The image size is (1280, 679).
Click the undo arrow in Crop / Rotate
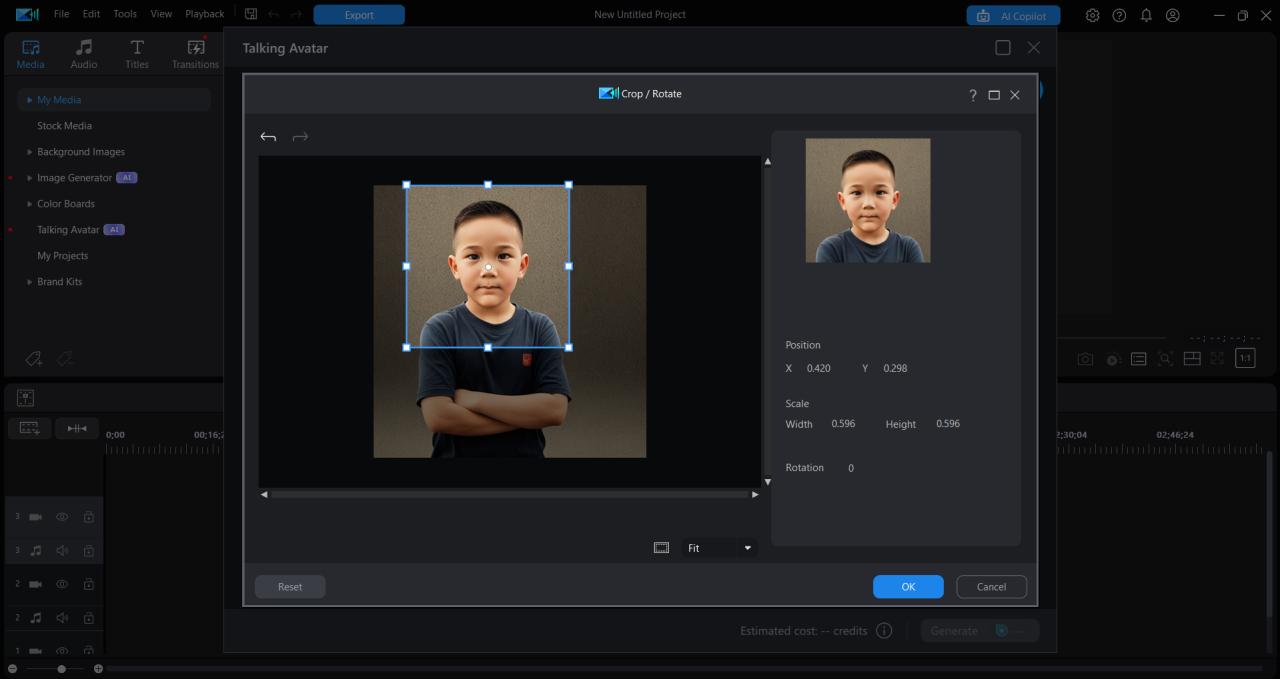pyautogui.click(x=268, y=137)
